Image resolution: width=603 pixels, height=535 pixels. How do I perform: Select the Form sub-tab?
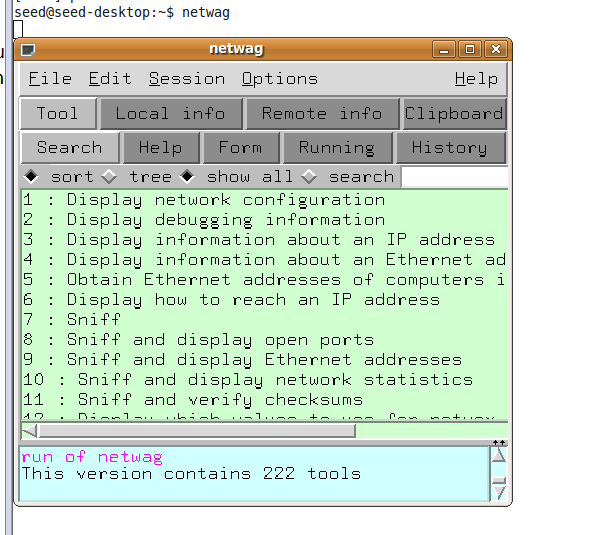tap(241, 147)
